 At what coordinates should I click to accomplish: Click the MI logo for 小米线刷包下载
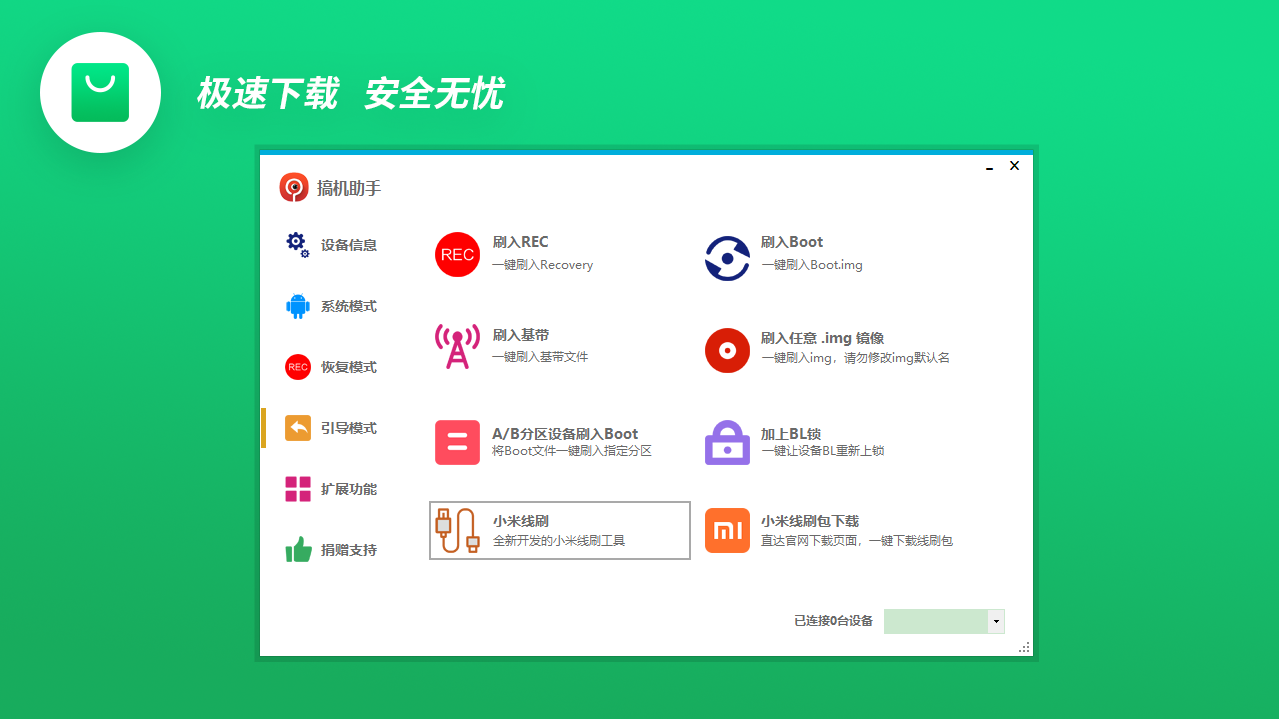[x=727, y=530]
